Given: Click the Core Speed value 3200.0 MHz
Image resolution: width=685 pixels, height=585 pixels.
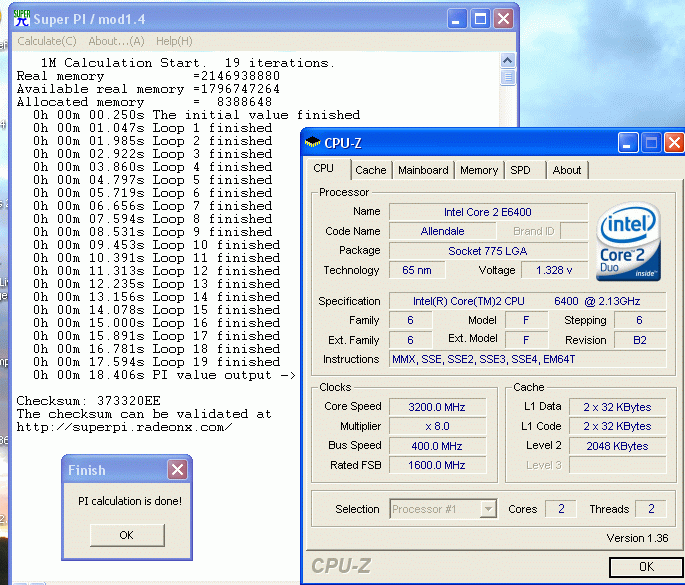Looking at the screenshot, I should 437,407.
